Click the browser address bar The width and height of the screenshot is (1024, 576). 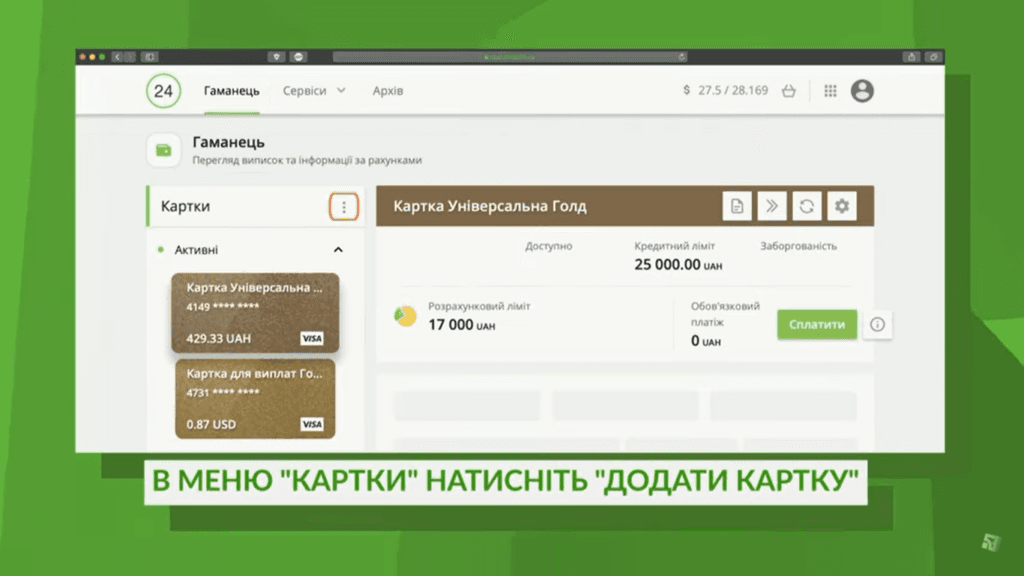[510, 57]
